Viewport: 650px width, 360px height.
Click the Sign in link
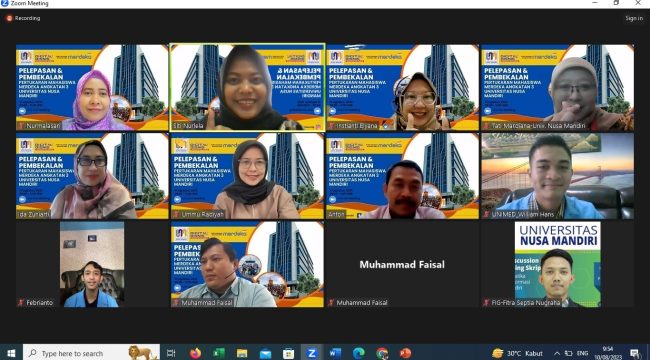(x=634, y=18)
